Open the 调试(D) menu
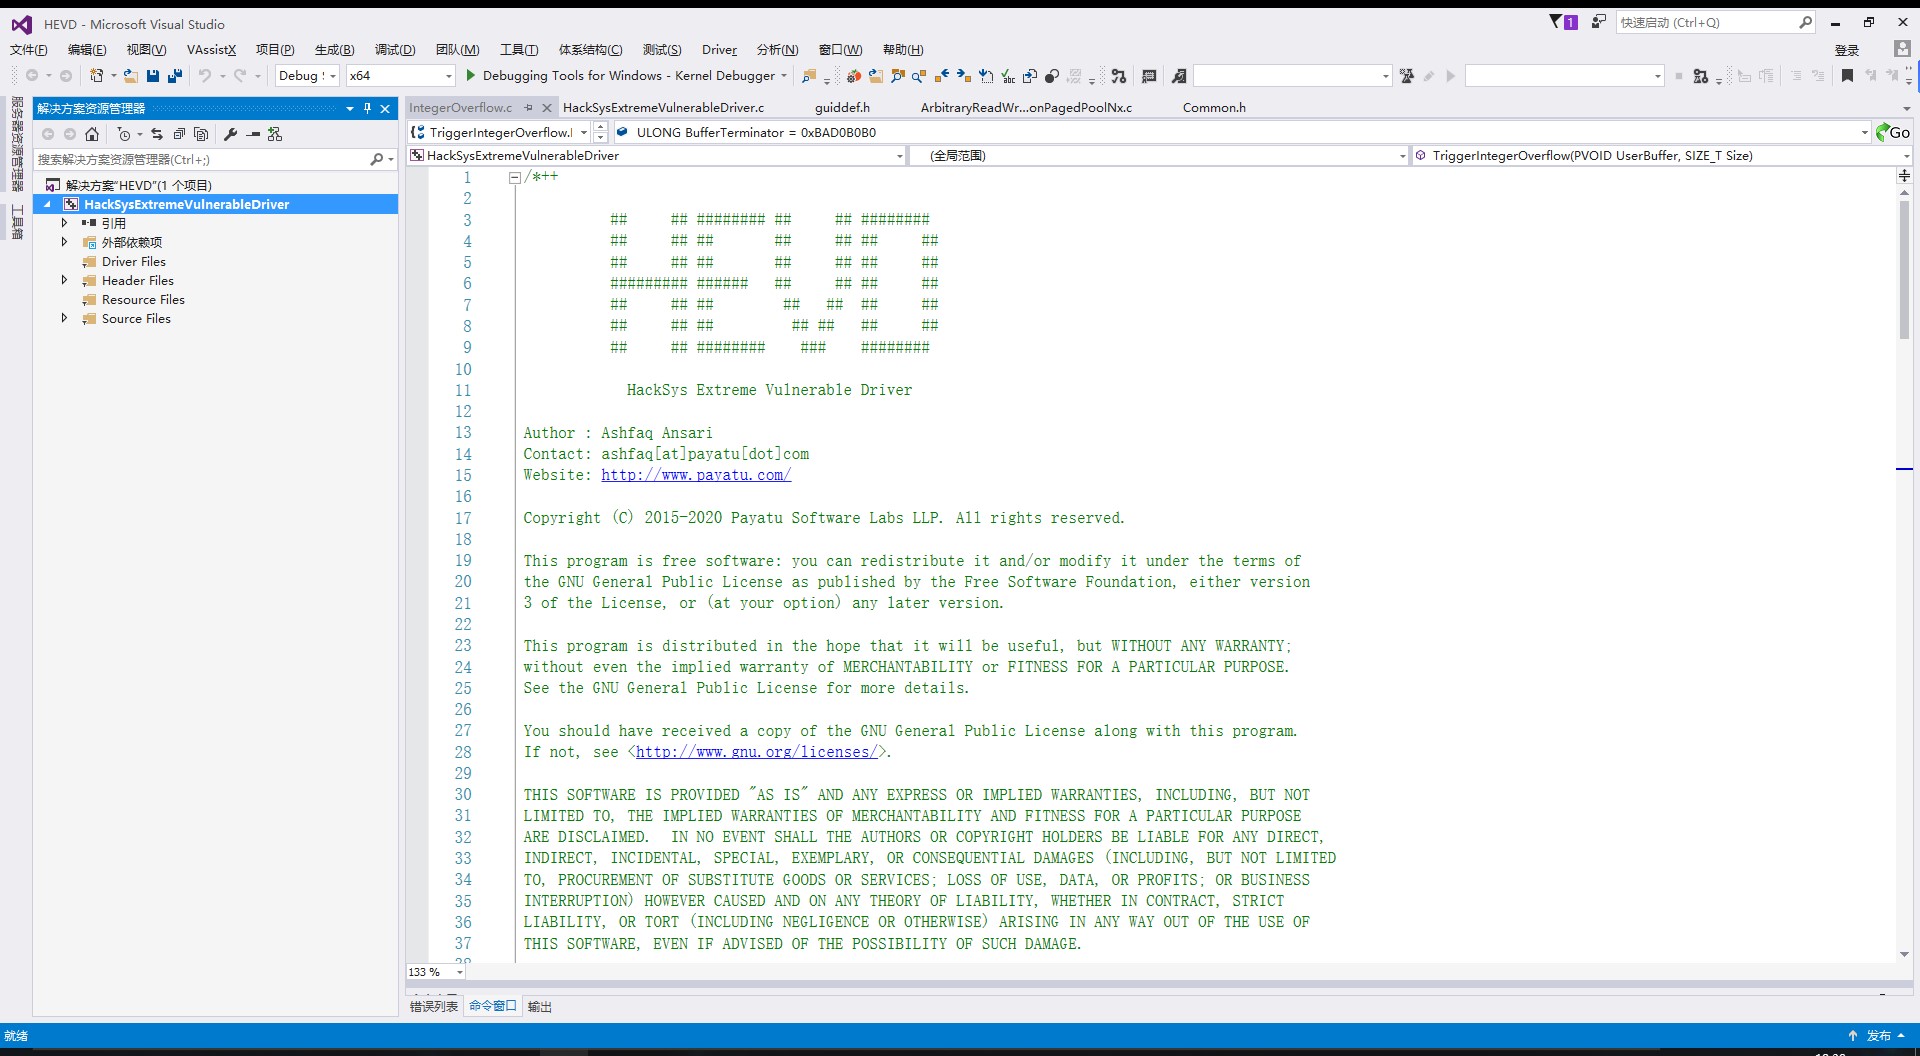 [x=395, y=50]
